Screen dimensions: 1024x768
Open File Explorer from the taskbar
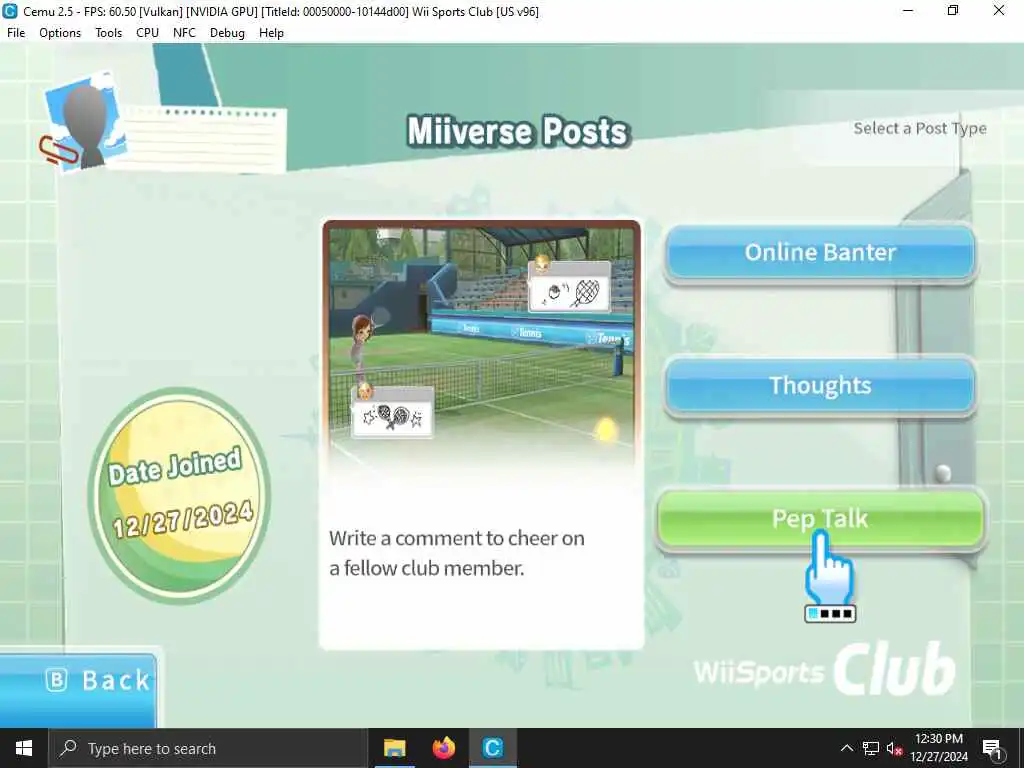click(394, 748)
